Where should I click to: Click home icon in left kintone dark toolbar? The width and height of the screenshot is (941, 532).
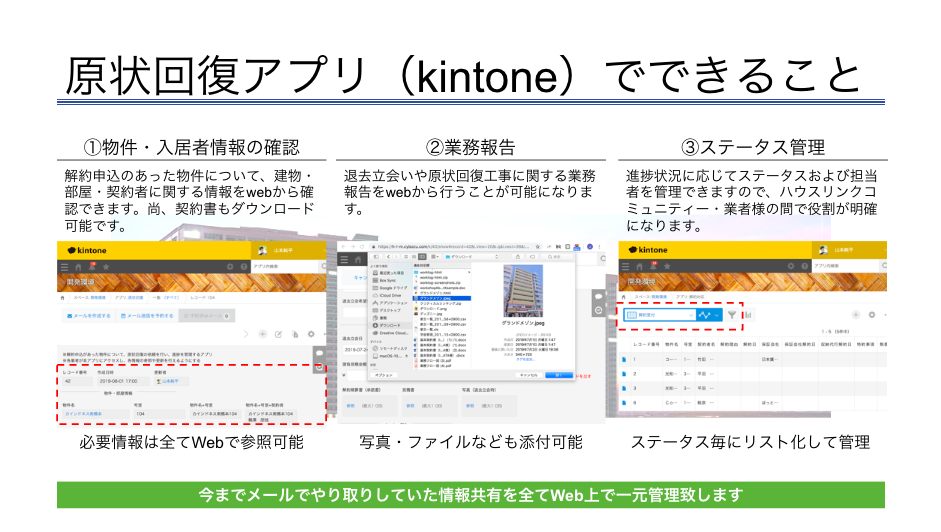point(78,267)
